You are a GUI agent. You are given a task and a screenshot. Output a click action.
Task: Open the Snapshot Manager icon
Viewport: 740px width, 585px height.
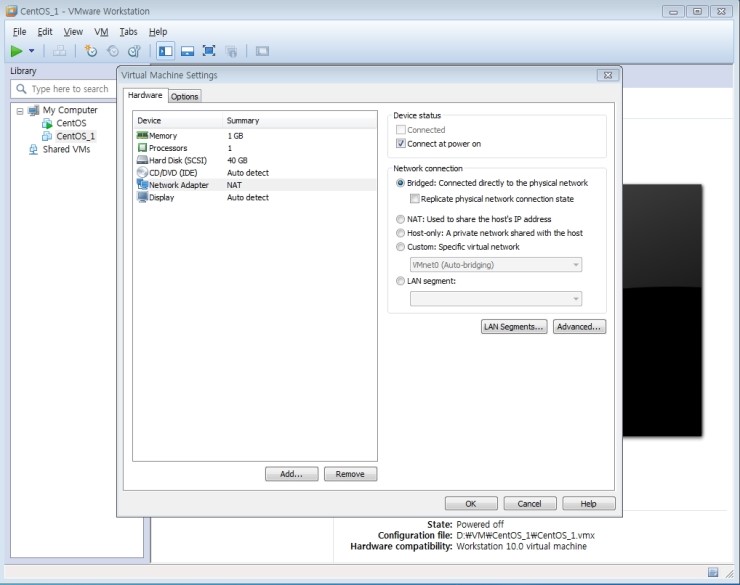[x=135, y=51]
